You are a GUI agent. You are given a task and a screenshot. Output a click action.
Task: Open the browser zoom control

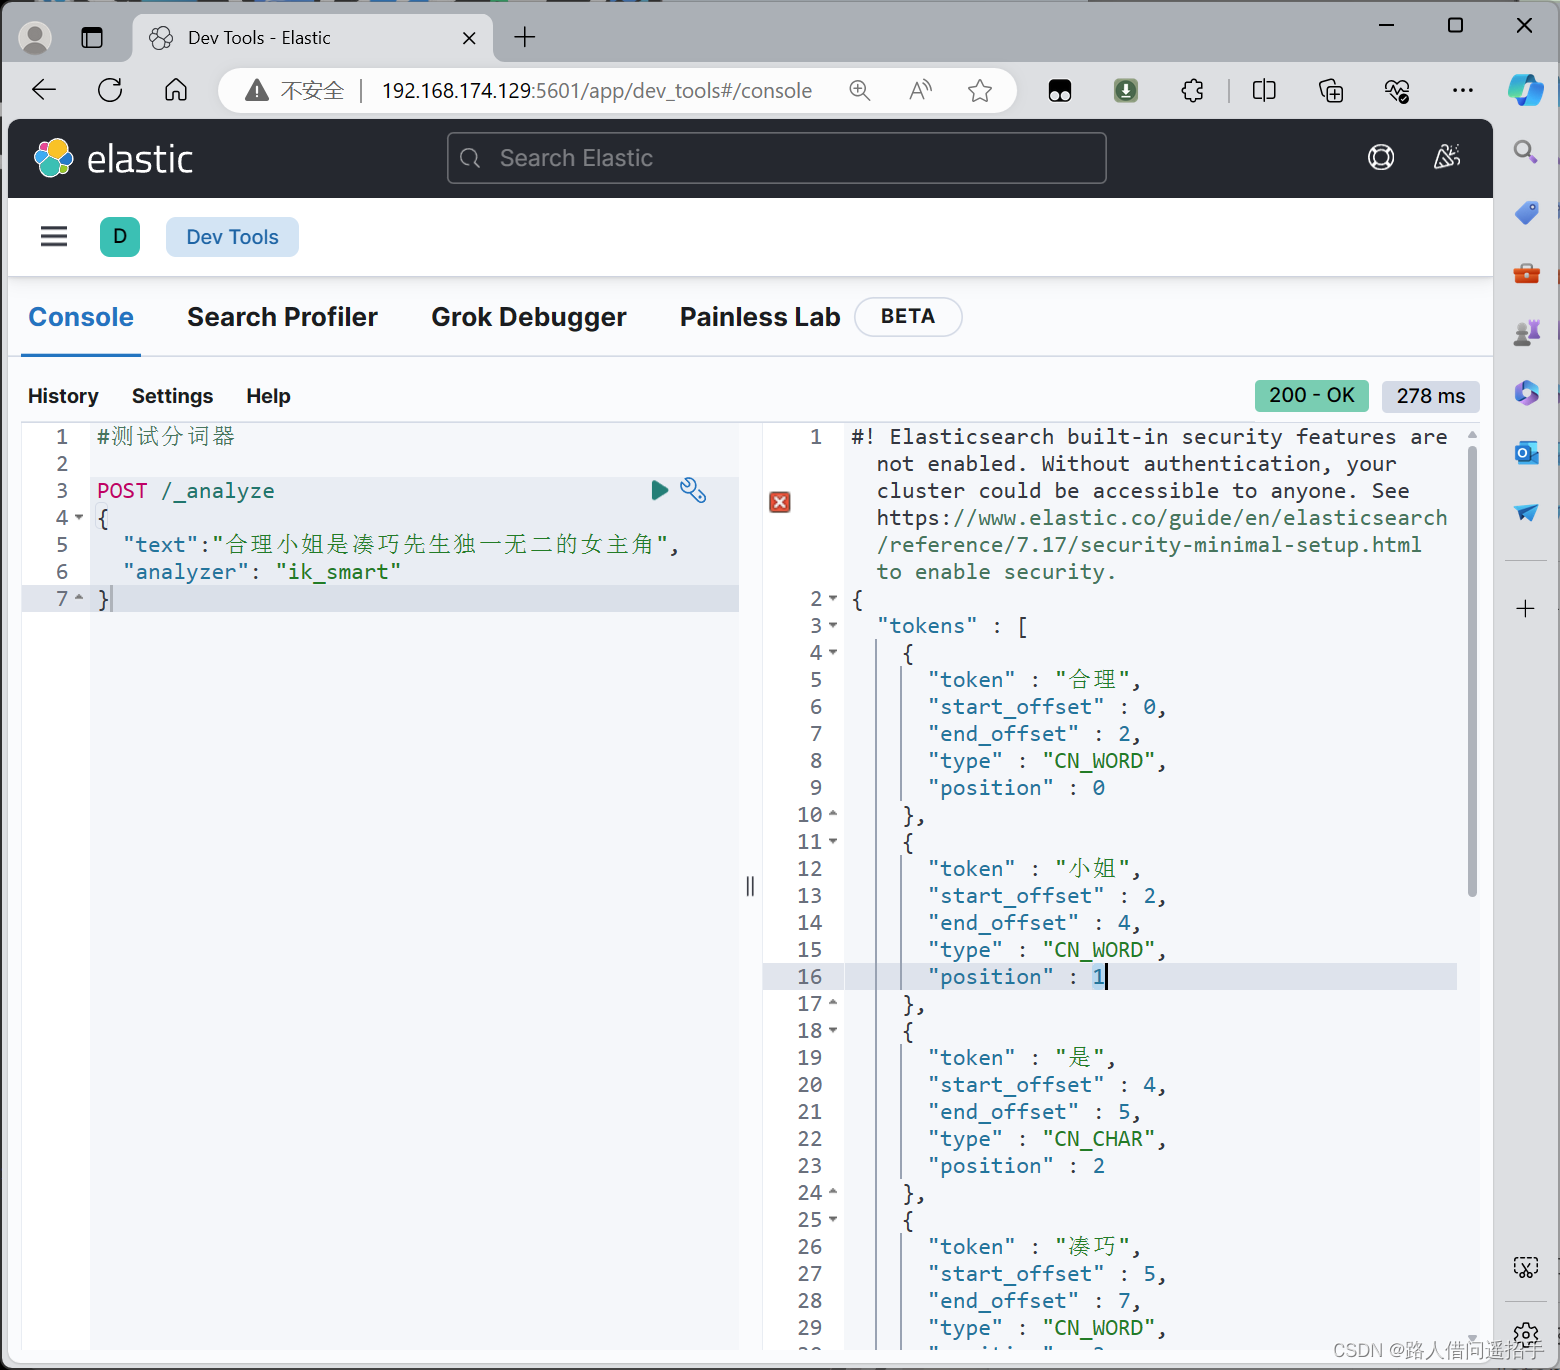pos(860,91)
